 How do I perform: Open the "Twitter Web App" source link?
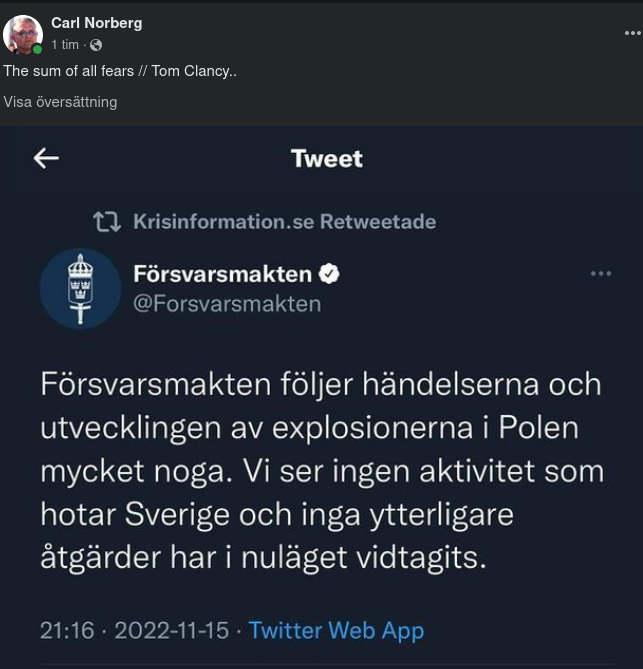[x=336, y=630]
